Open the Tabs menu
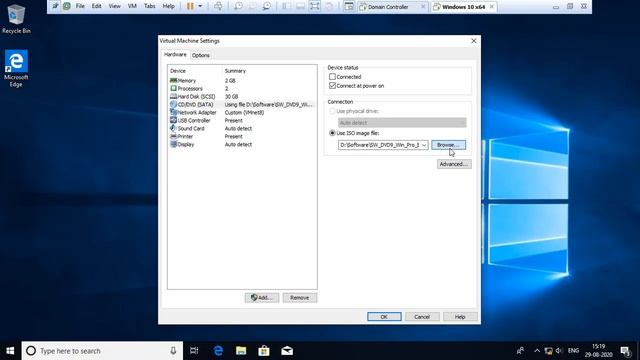The image size is (640, 360). [x=150, y=6]
